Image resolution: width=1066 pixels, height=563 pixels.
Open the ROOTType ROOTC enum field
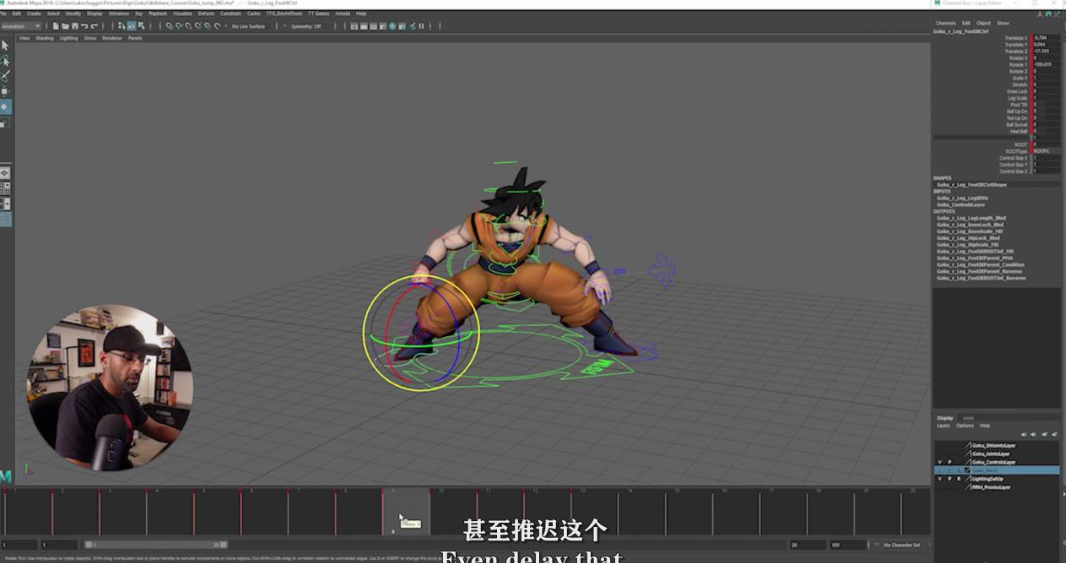pyautogui.click(x=1046, y=151)
